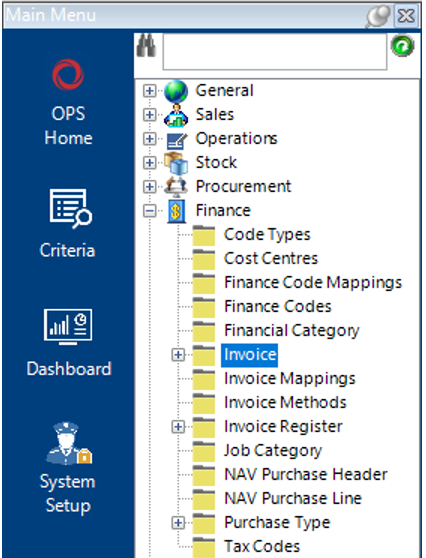426x558 pixels.
Task: Click the System Setup label
Action: (x=67, y=494)
